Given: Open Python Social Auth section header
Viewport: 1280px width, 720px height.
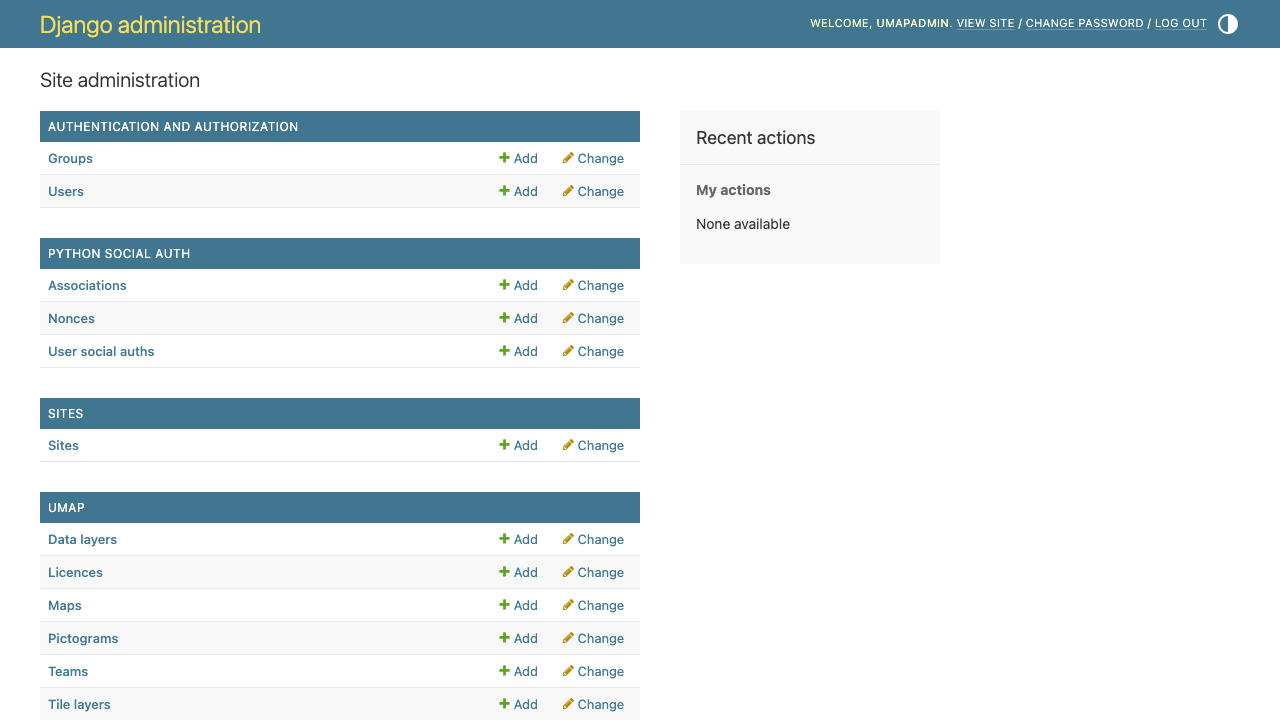Looking at the screenshot, I should (x=119, y=254).
